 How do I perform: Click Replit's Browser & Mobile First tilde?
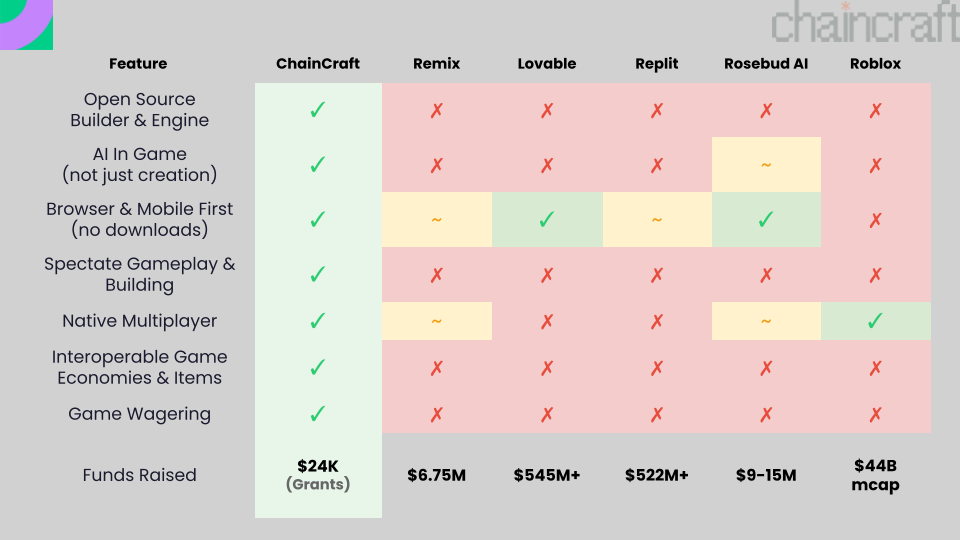pyautogui.click(x=657, y=219)
